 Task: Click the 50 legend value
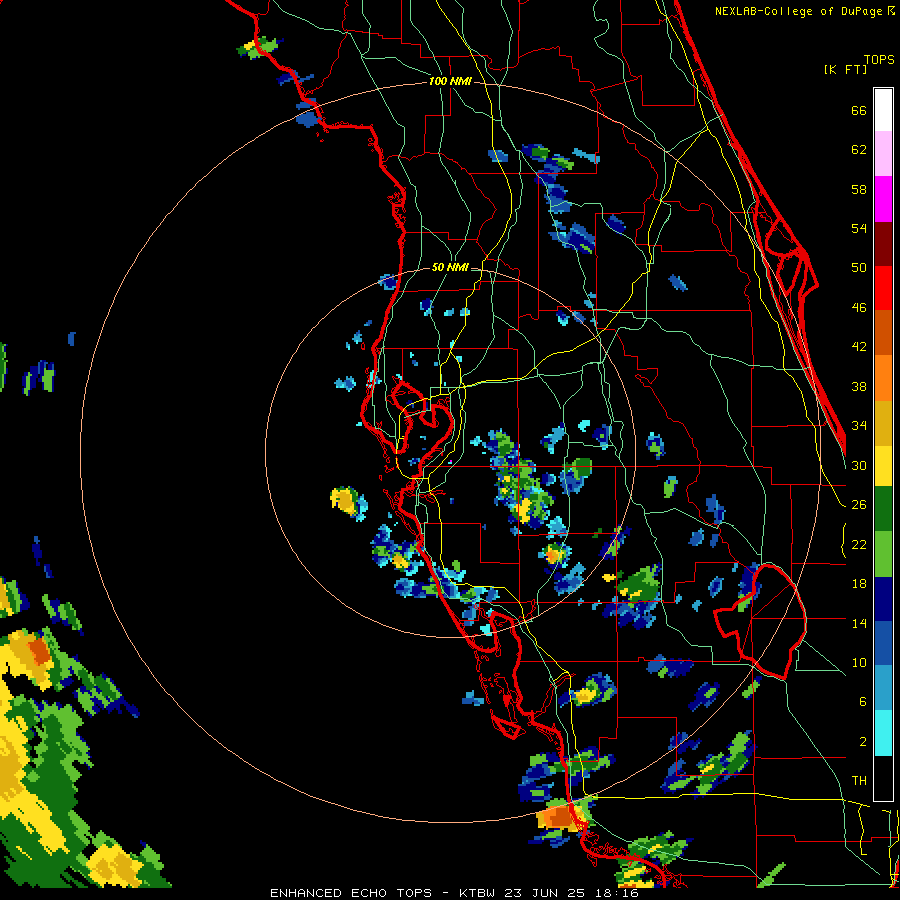859,268
